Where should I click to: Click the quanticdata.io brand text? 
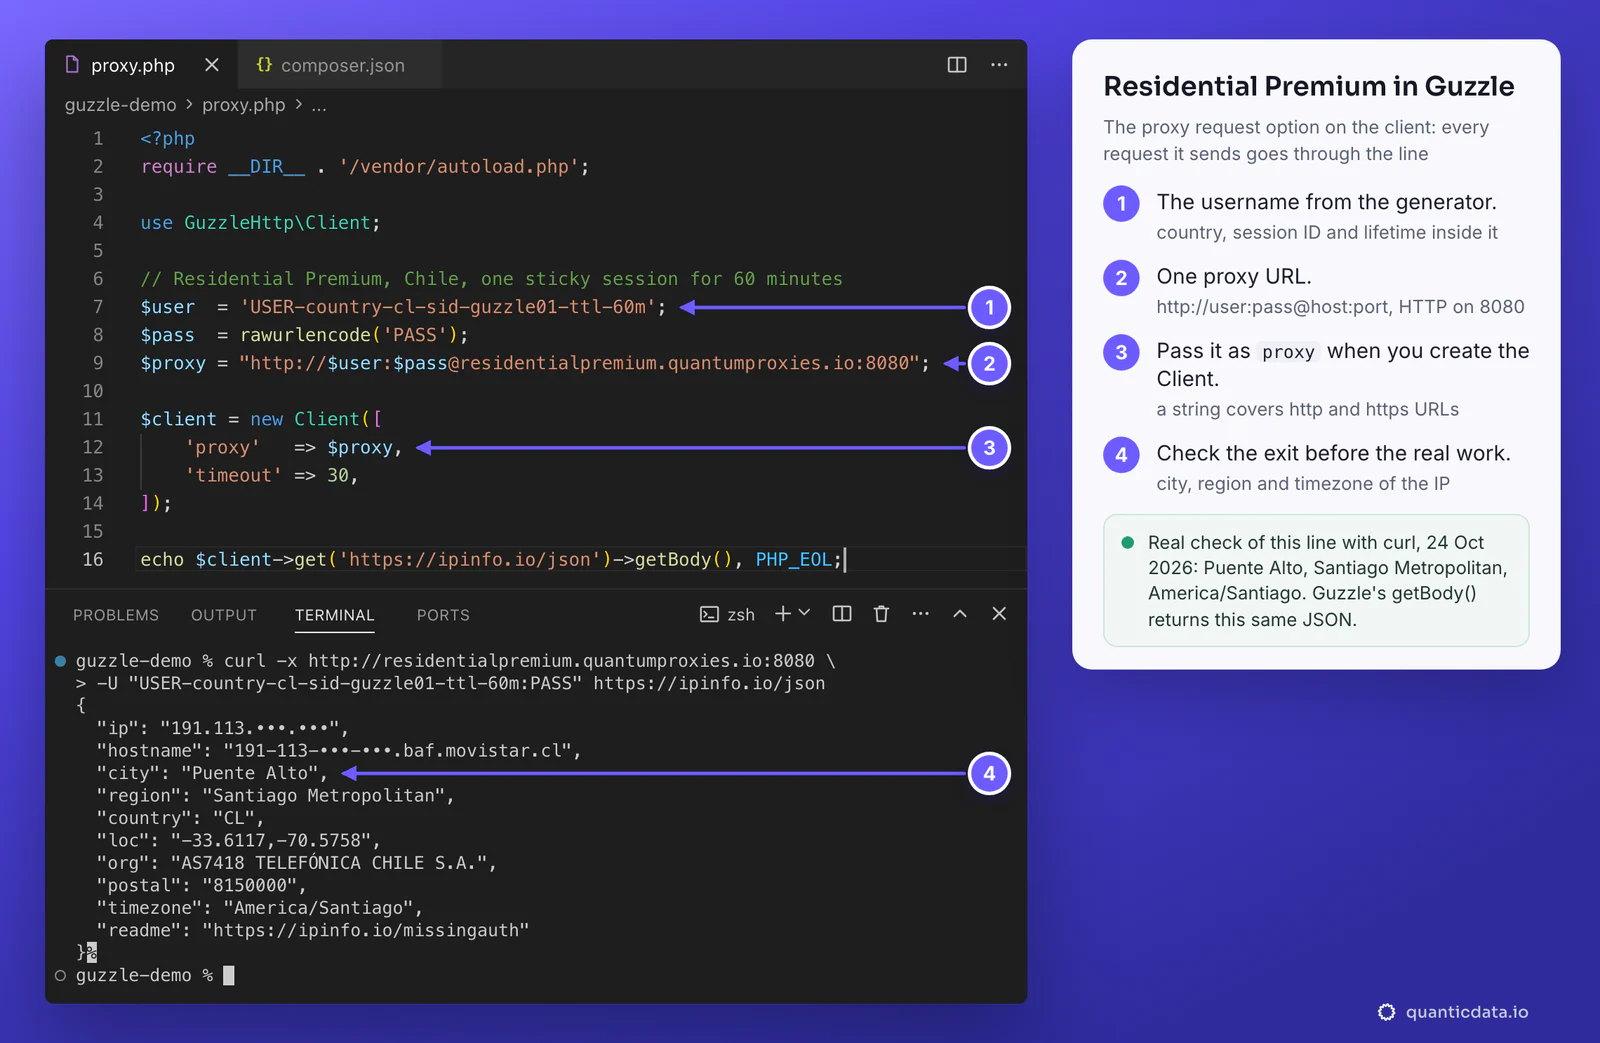(1466, 1012)
